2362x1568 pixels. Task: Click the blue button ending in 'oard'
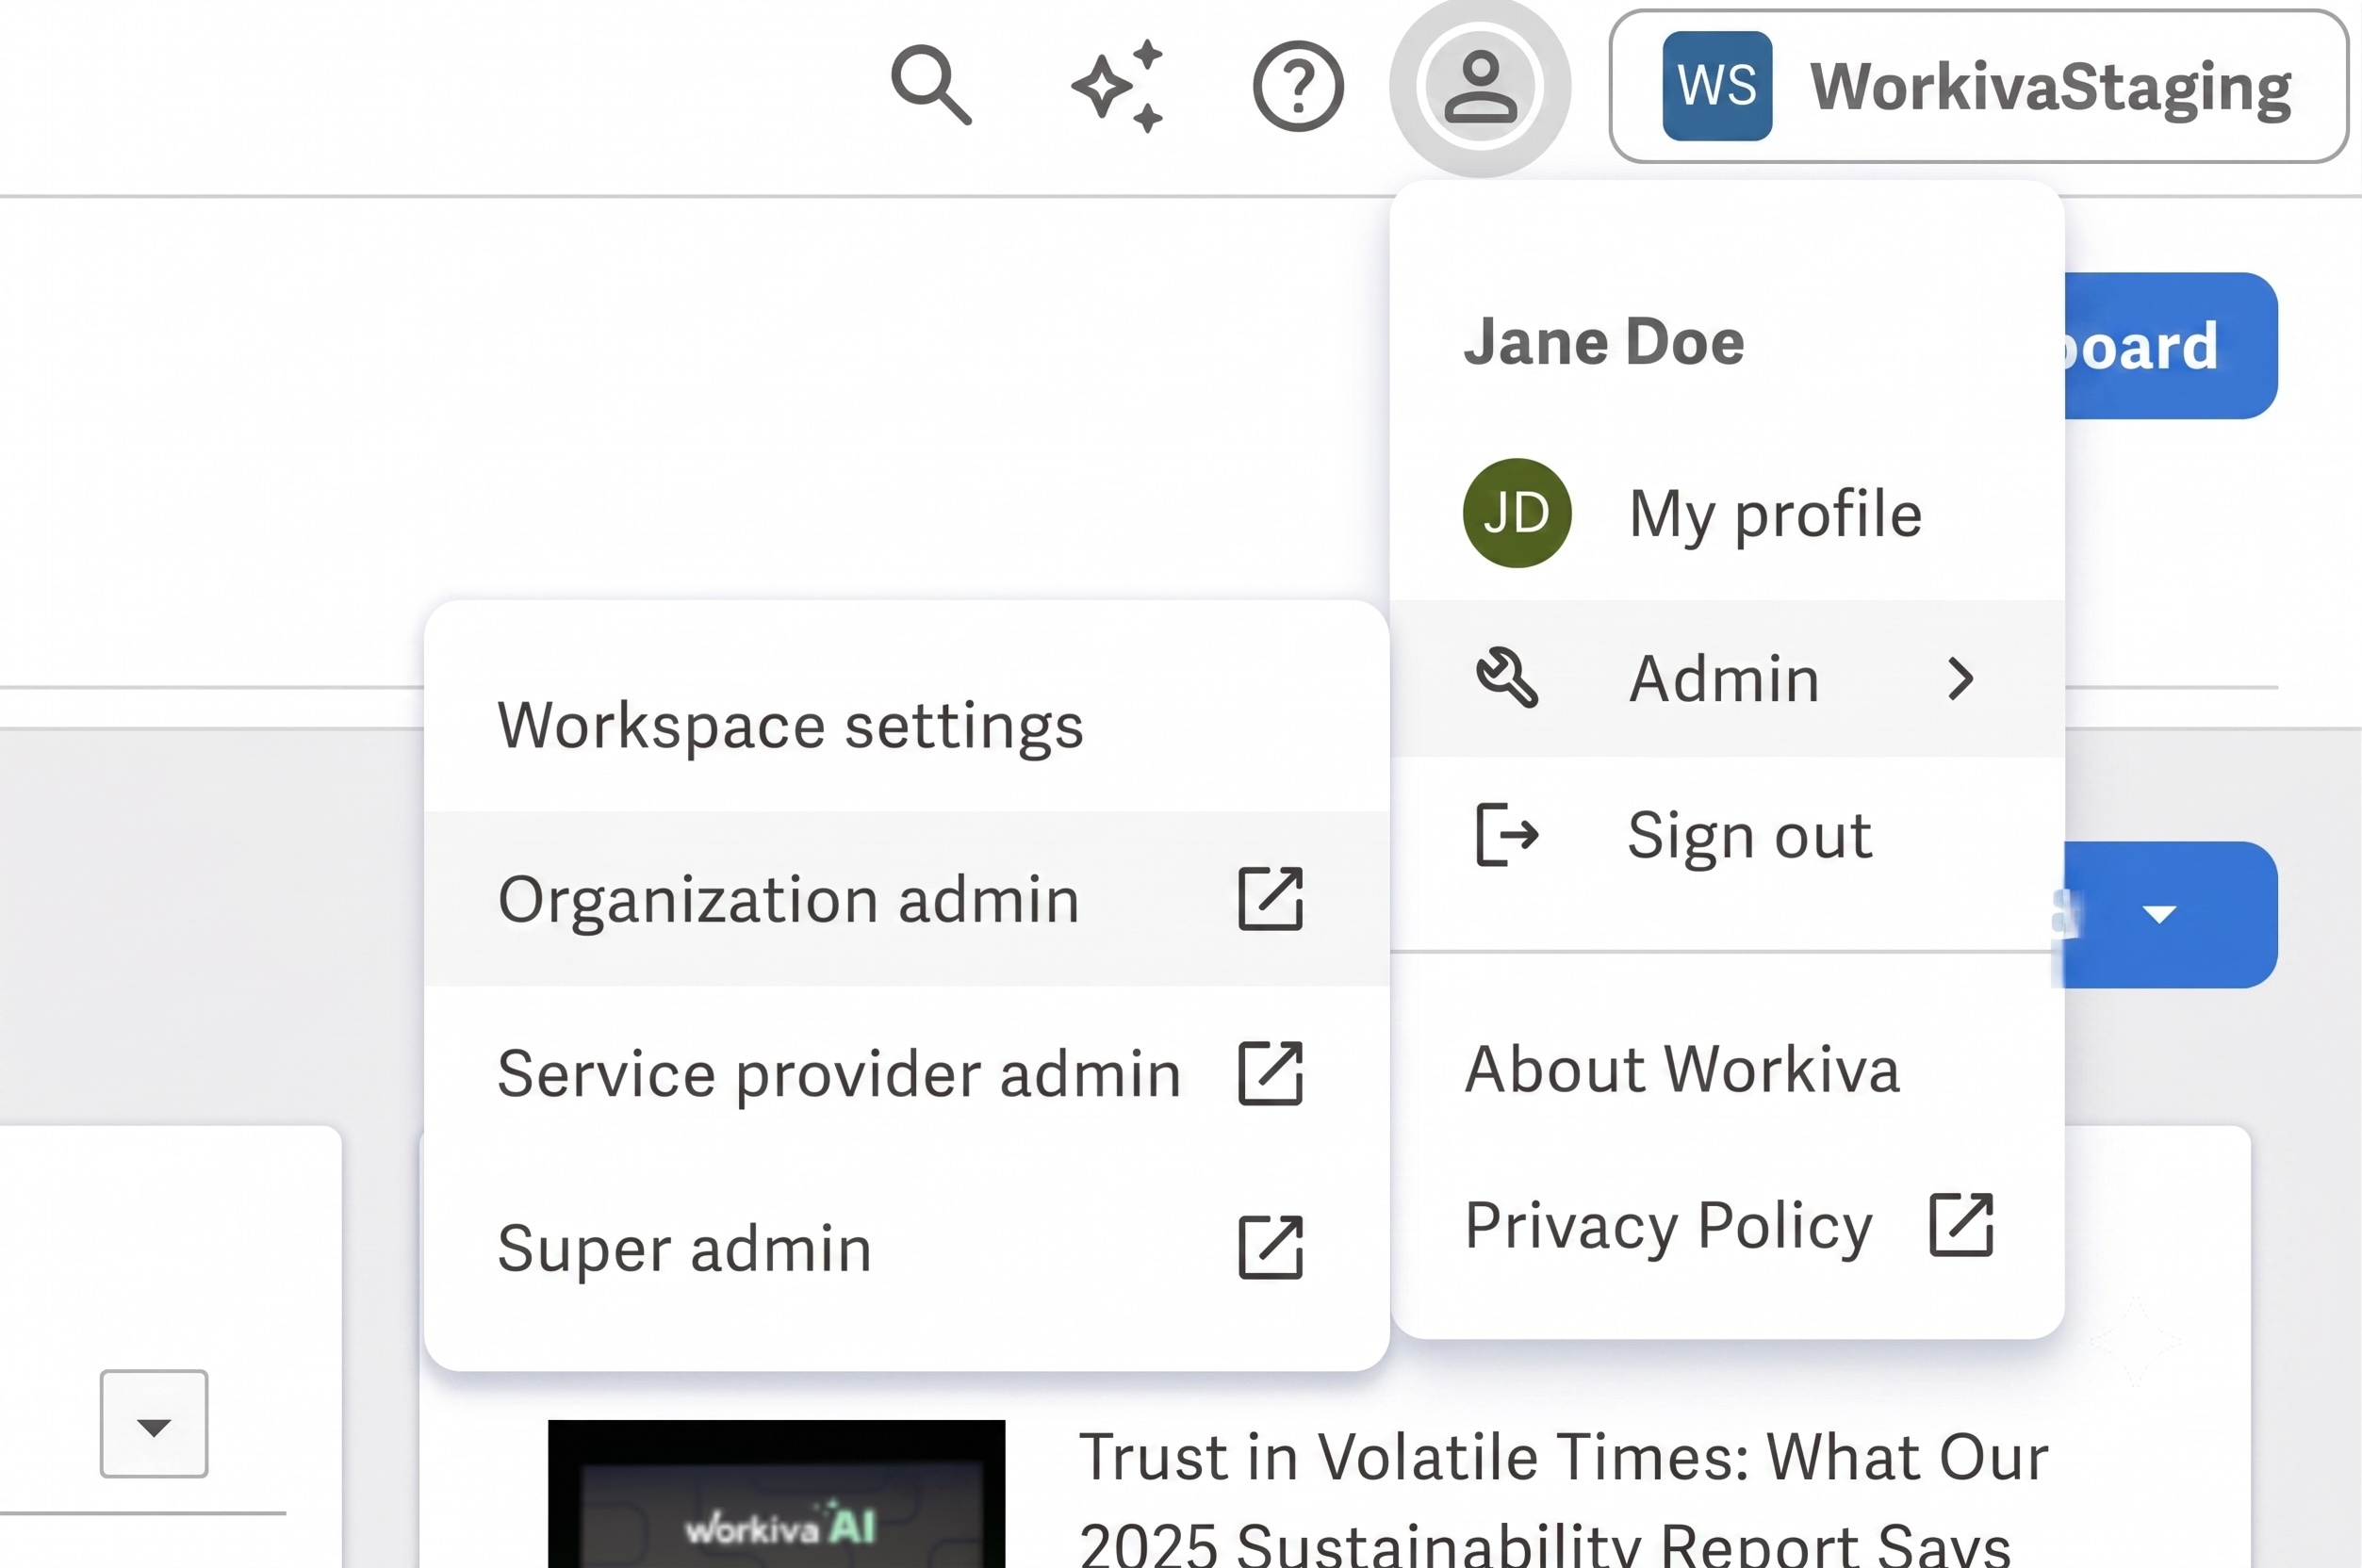point(2170,346)
